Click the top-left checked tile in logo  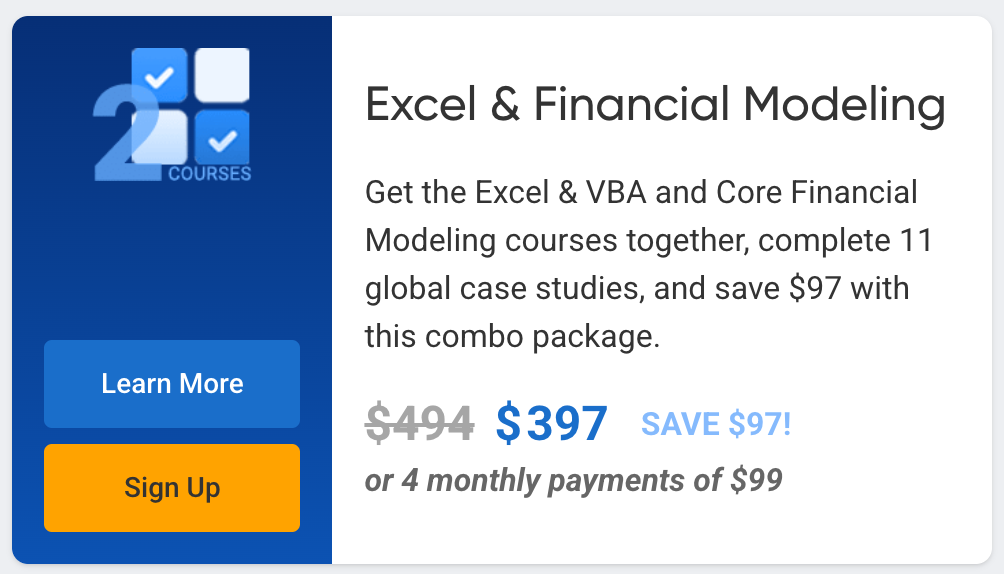159,75
